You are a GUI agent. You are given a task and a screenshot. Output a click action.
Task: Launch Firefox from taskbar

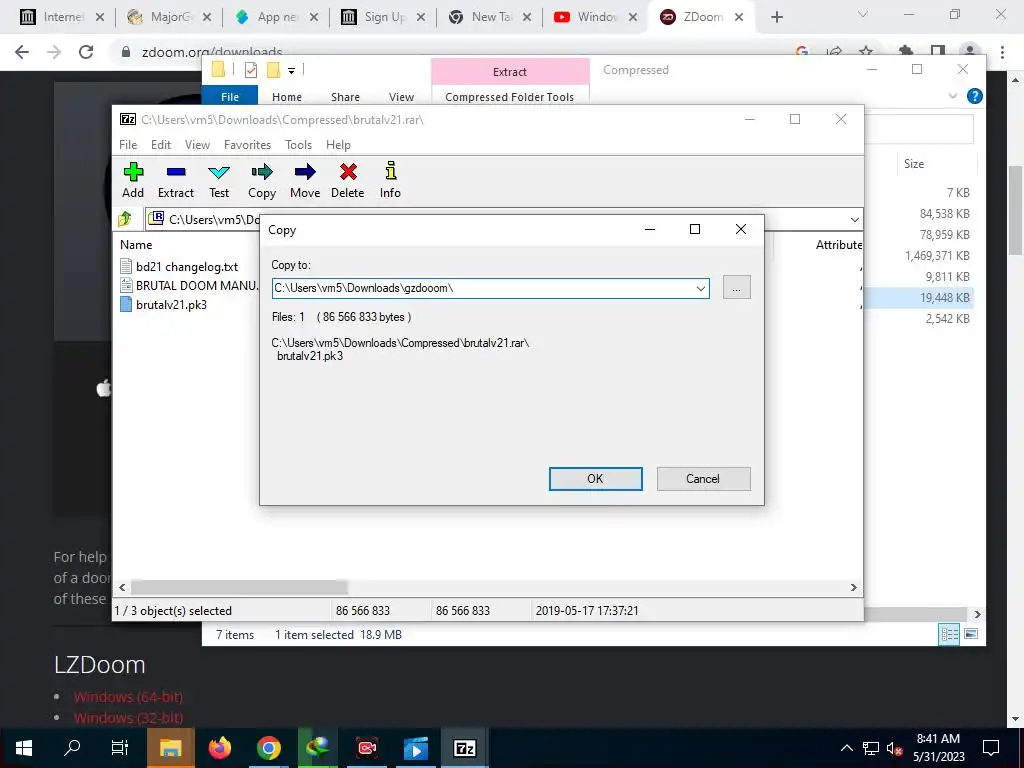point(220,748)
